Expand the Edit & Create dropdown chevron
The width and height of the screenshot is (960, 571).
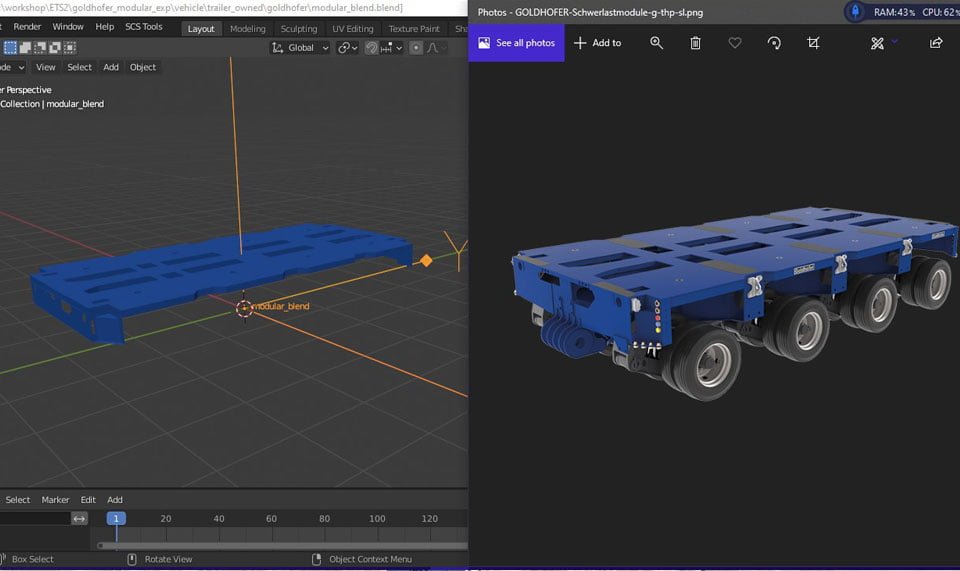(x=894, y=42)
